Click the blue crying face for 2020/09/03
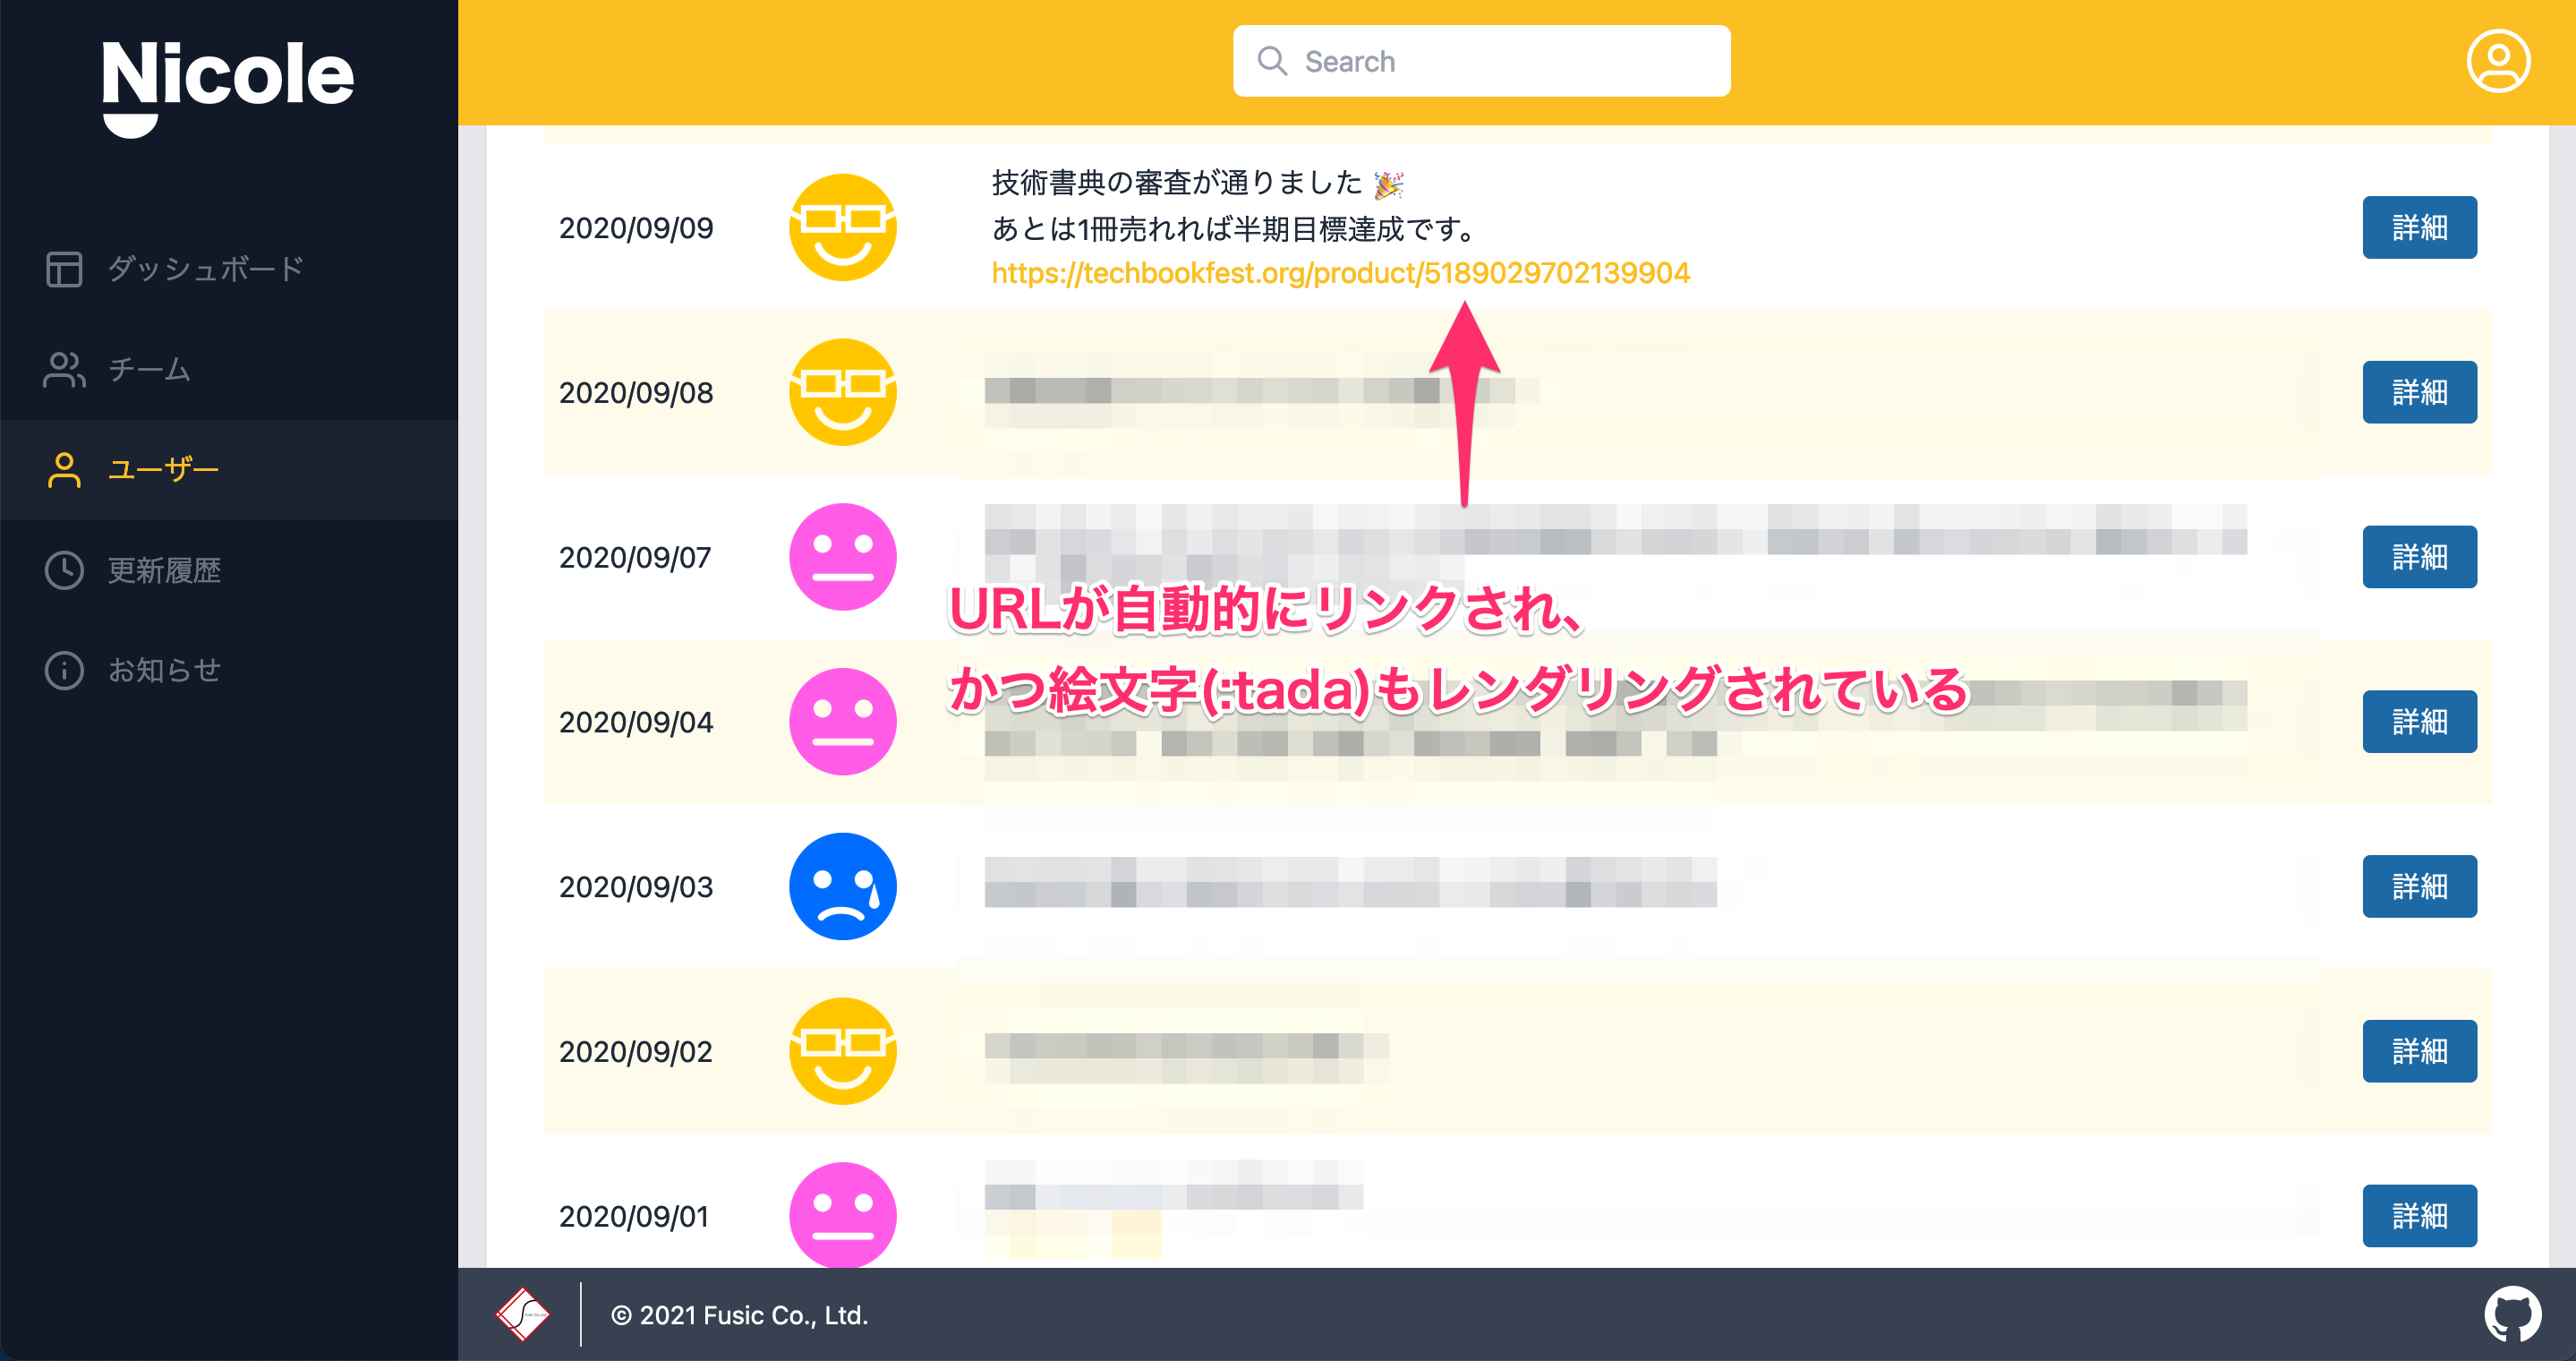The height and width of the screenshot is (1361, 2576). coord(842,886)
